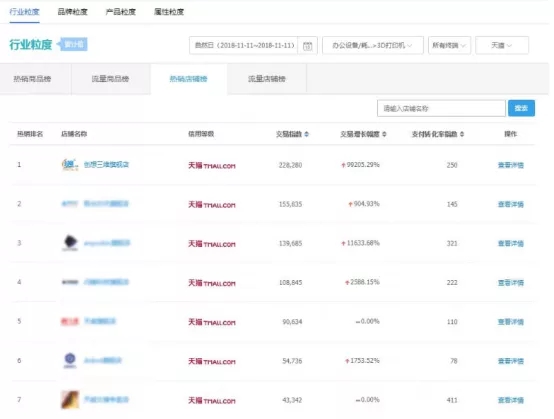Screen dimensions: 554x419
Task: Open rank 6 store name link
Action: click(103, 360)
